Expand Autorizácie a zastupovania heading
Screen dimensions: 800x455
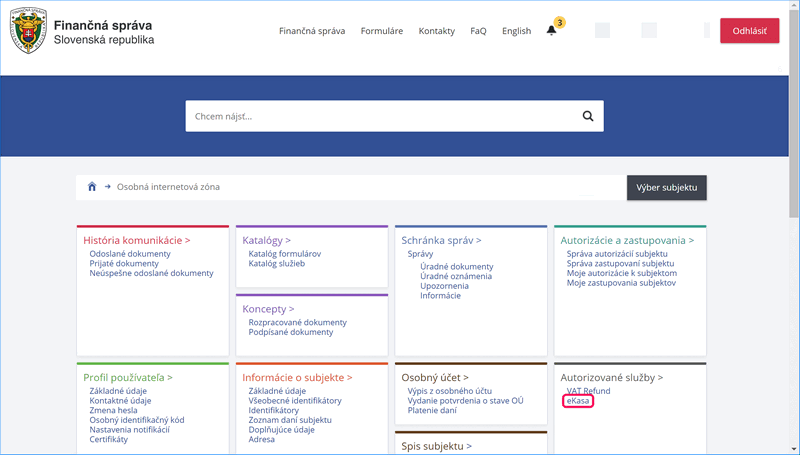click(626, 241)
